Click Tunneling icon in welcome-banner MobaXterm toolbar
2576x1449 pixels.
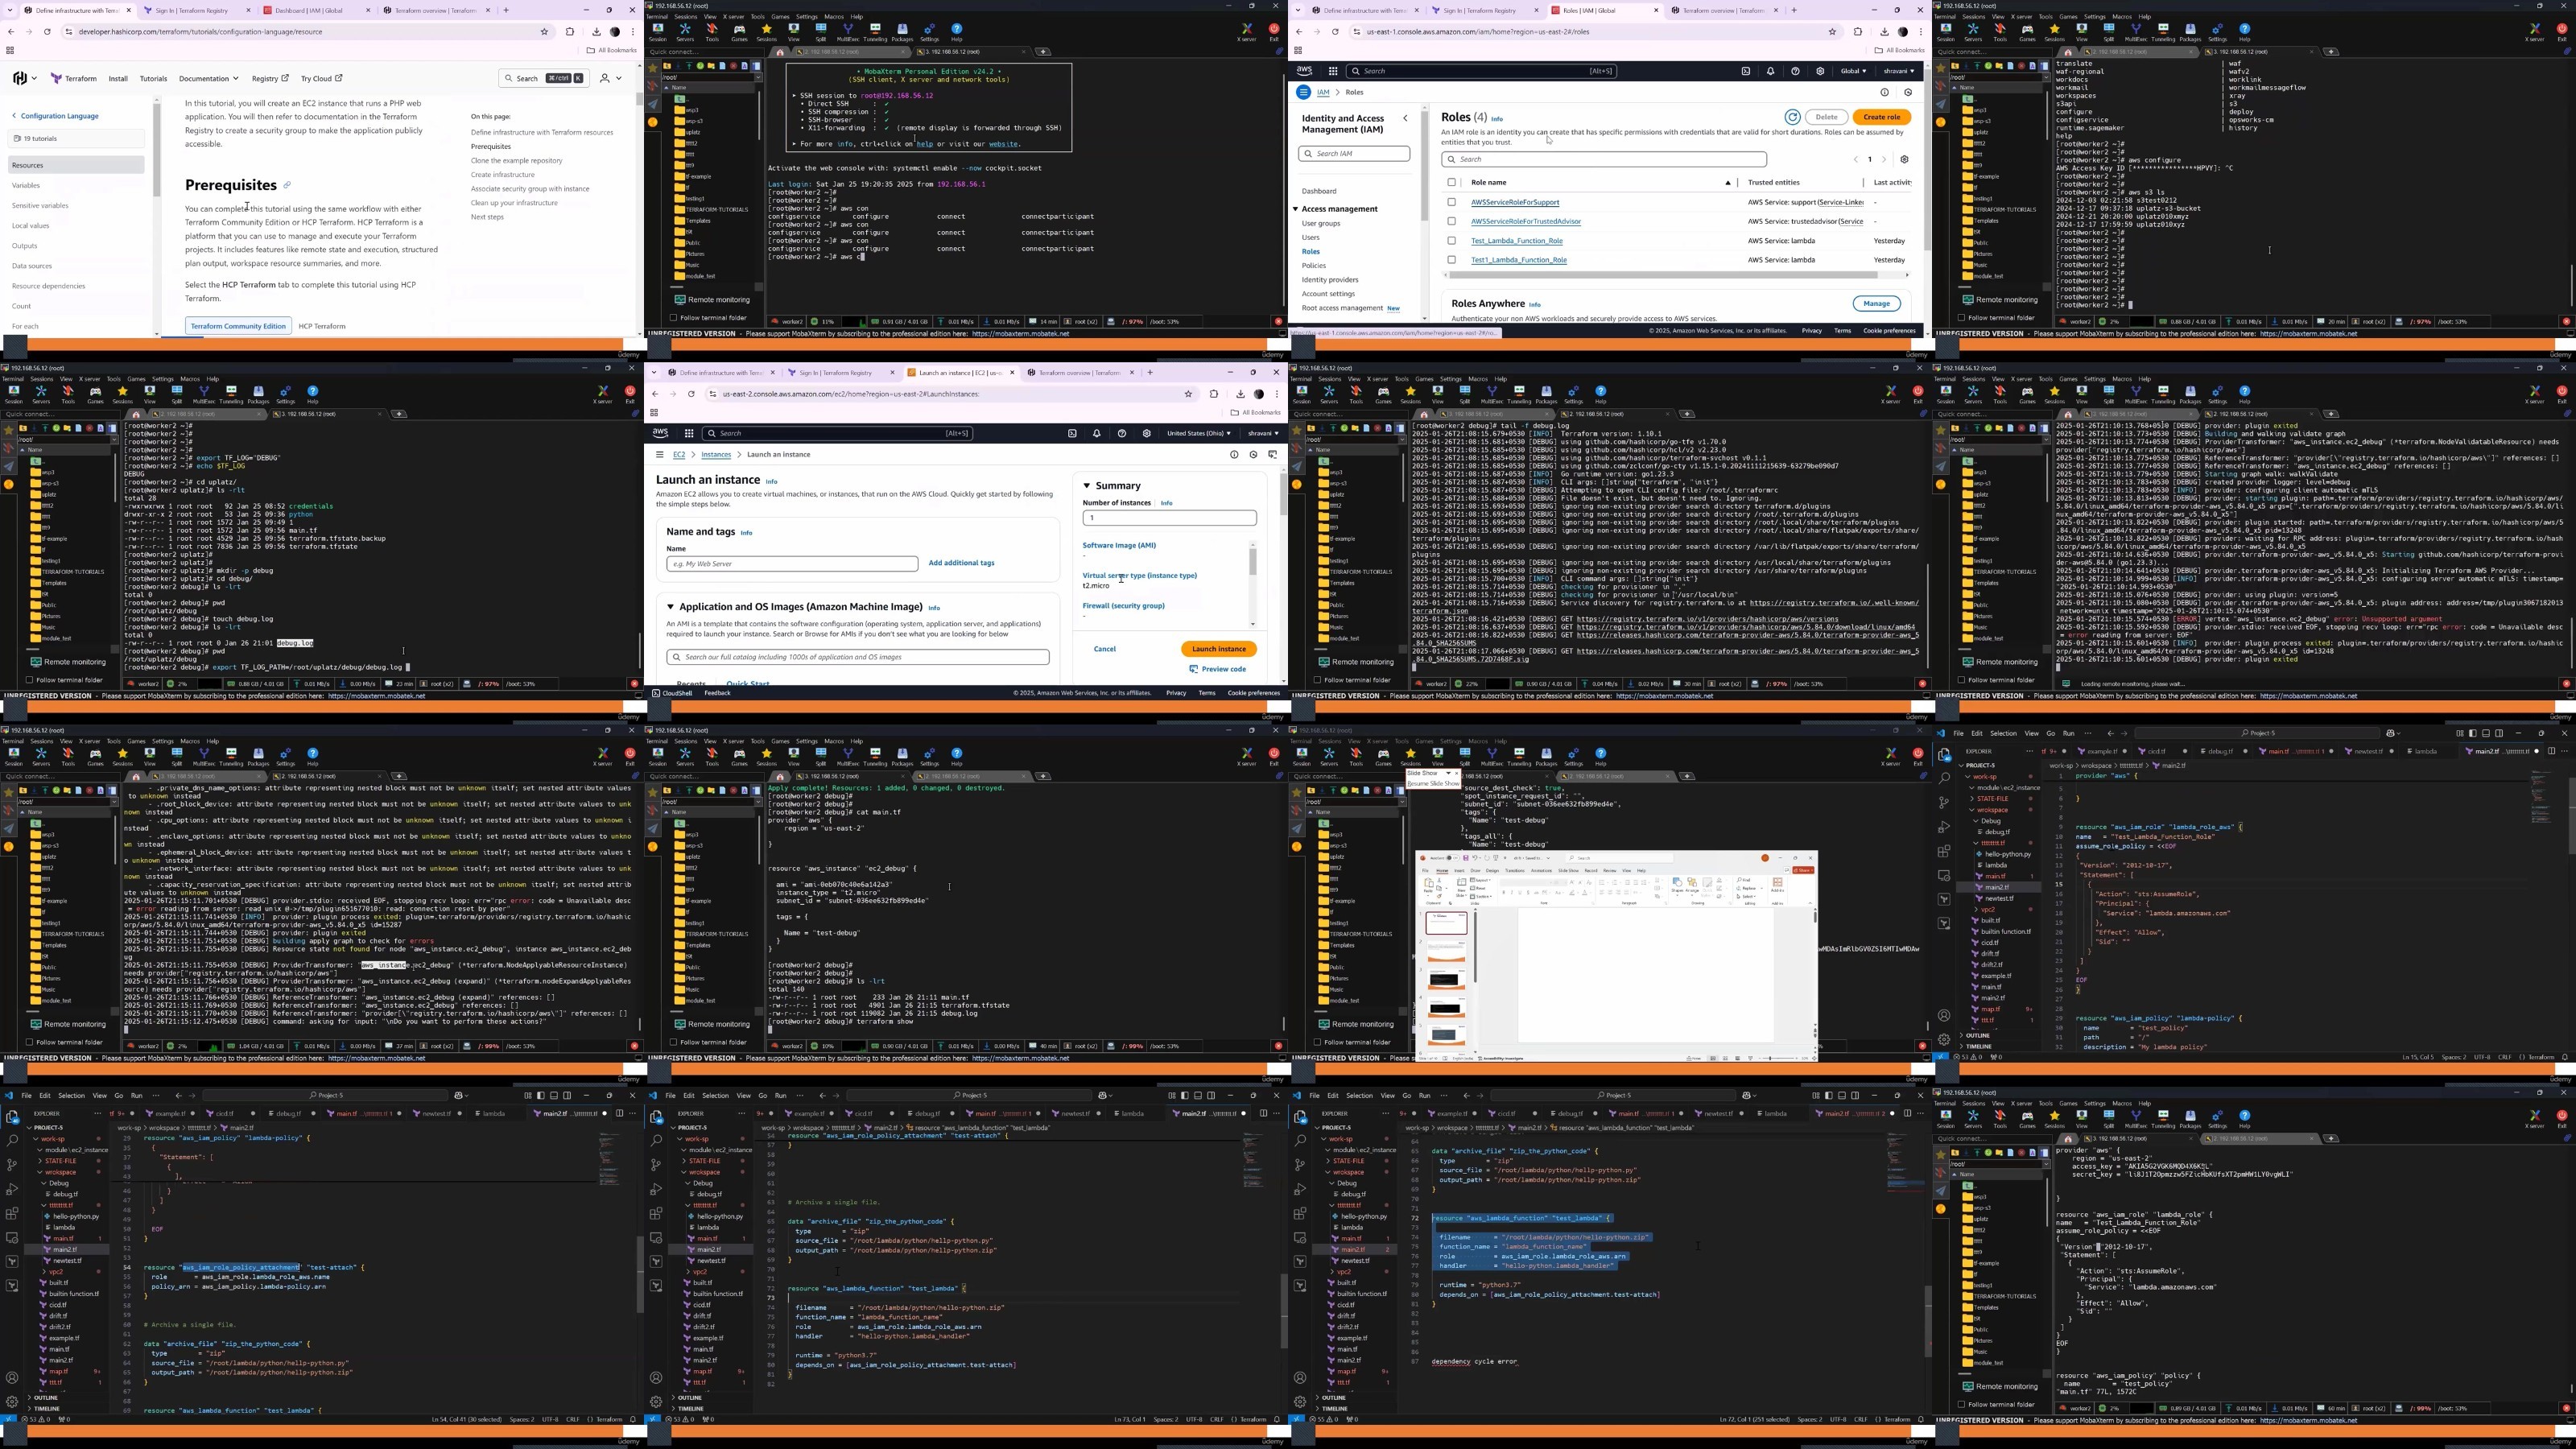[875, 31]
